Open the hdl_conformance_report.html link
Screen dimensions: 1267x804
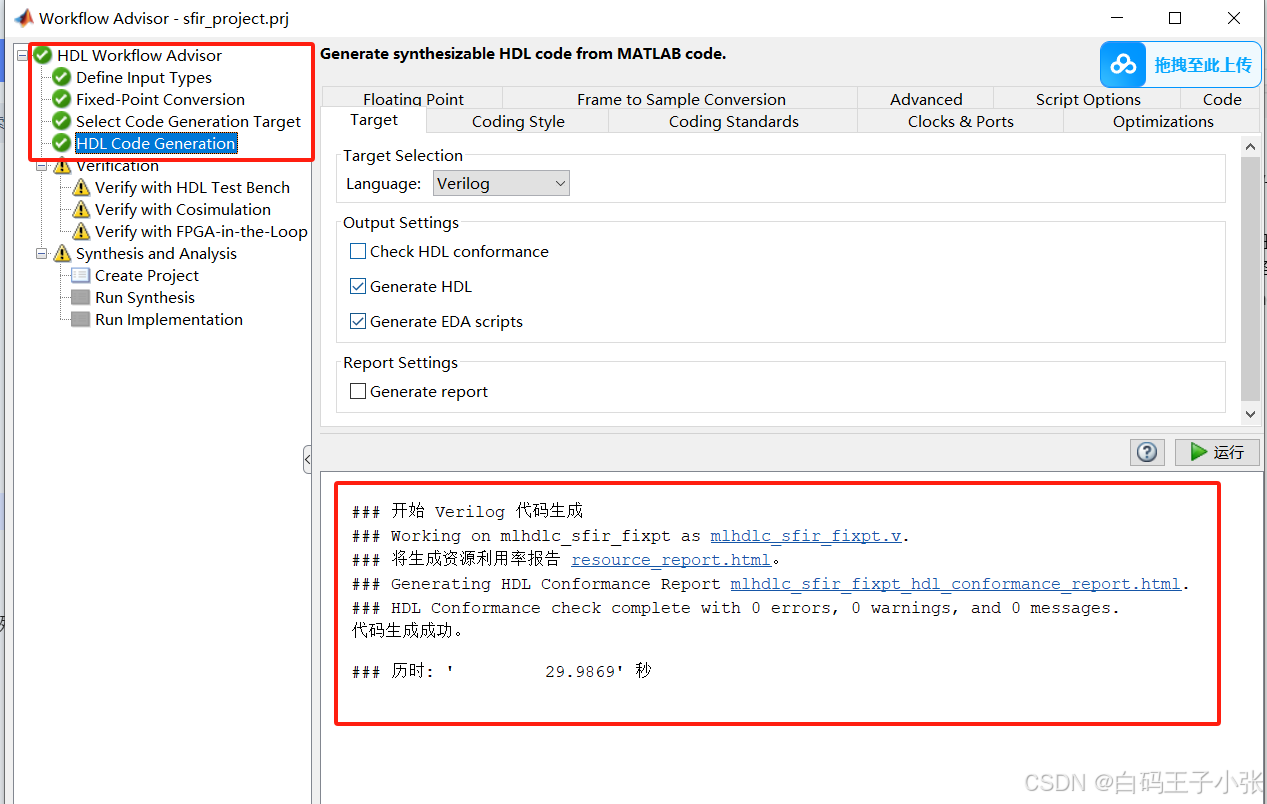(955, 583)
